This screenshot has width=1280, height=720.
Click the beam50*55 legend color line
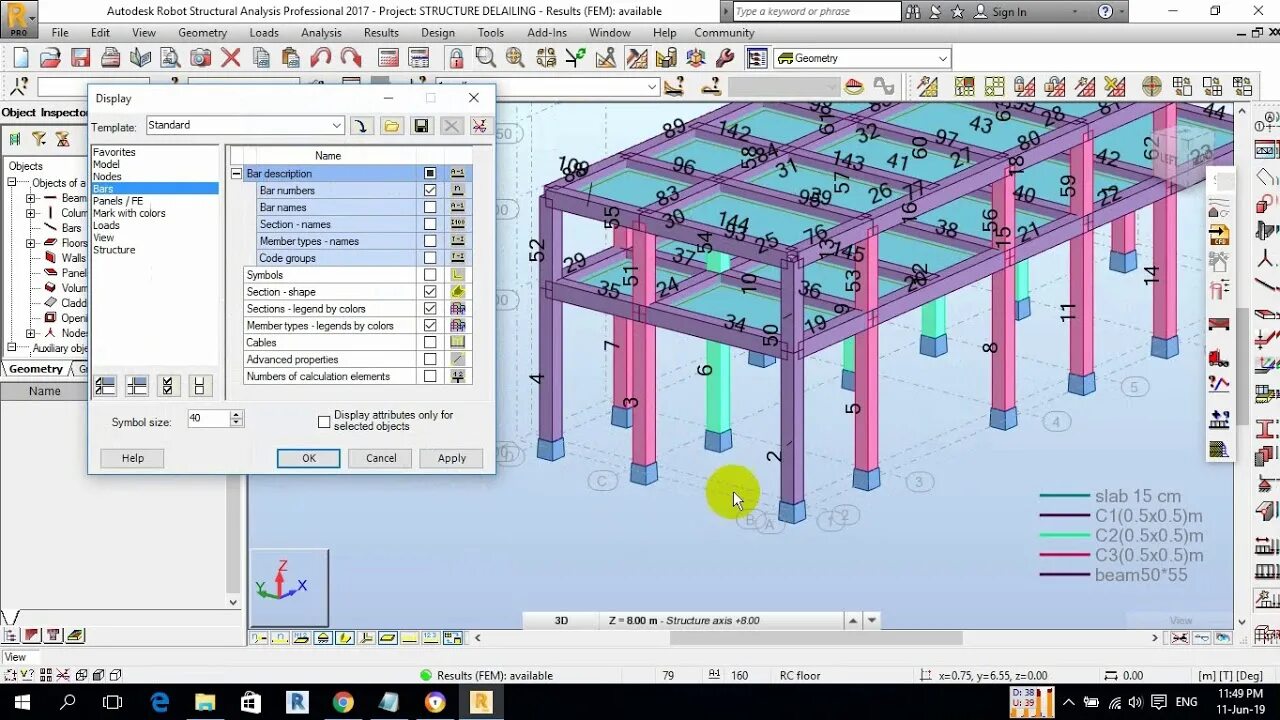click(x=1064, y=574)
